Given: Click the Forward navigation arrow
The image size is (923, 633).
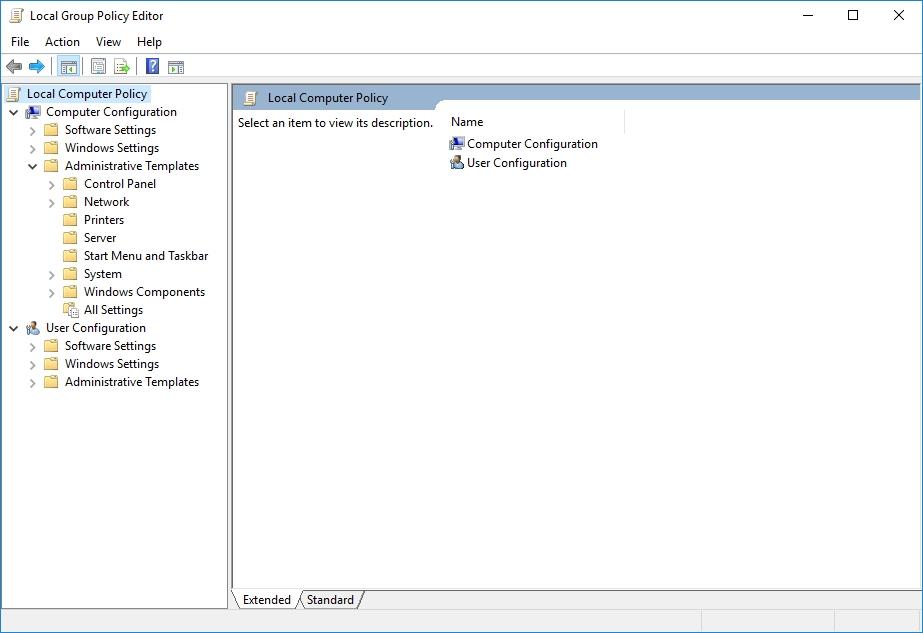Looking at the screenshot, I should (x=37, y=66).
